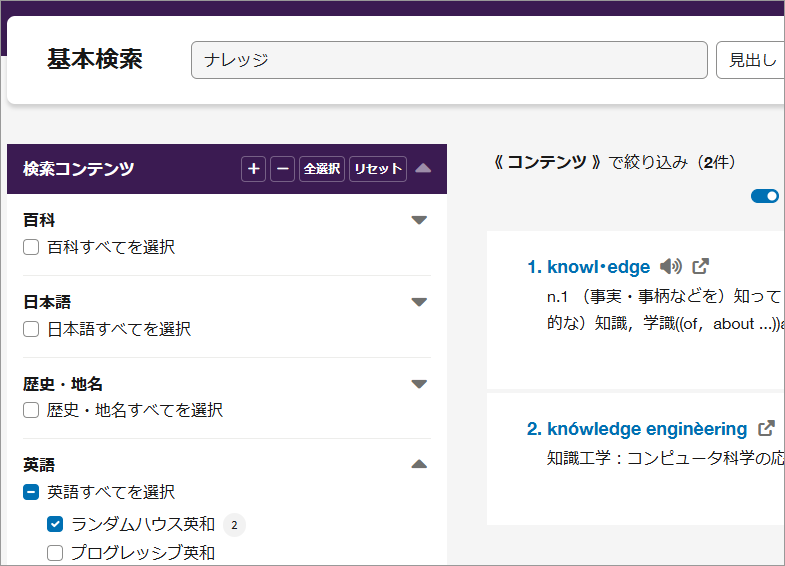This screenshot has height=566, width=785.
Task: Collapse the 英語 section
Action: coord(419,464)
